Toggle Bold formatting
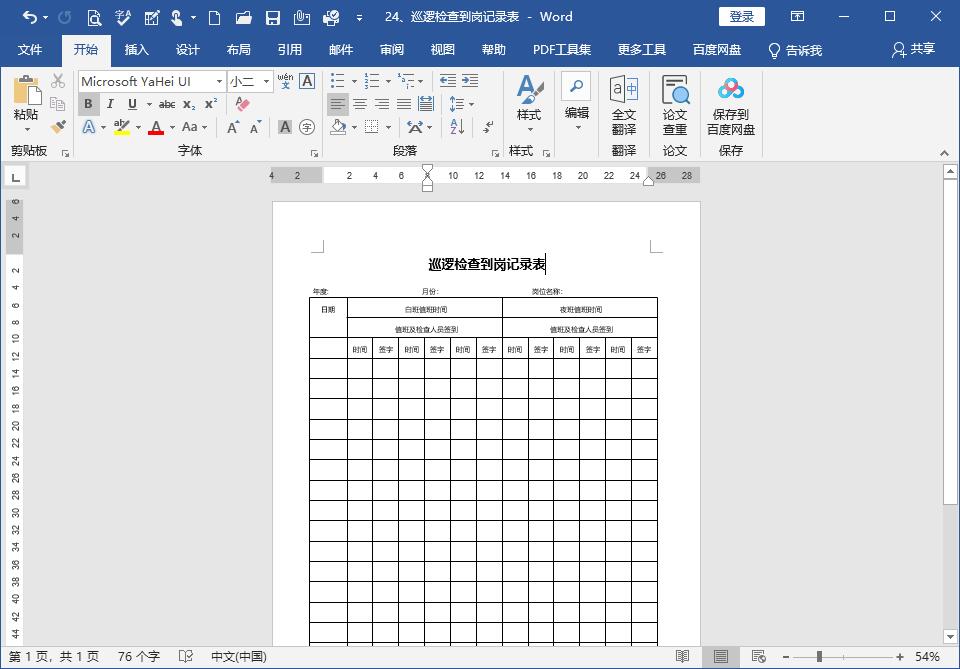960x669 pixels. pos(88,103)
